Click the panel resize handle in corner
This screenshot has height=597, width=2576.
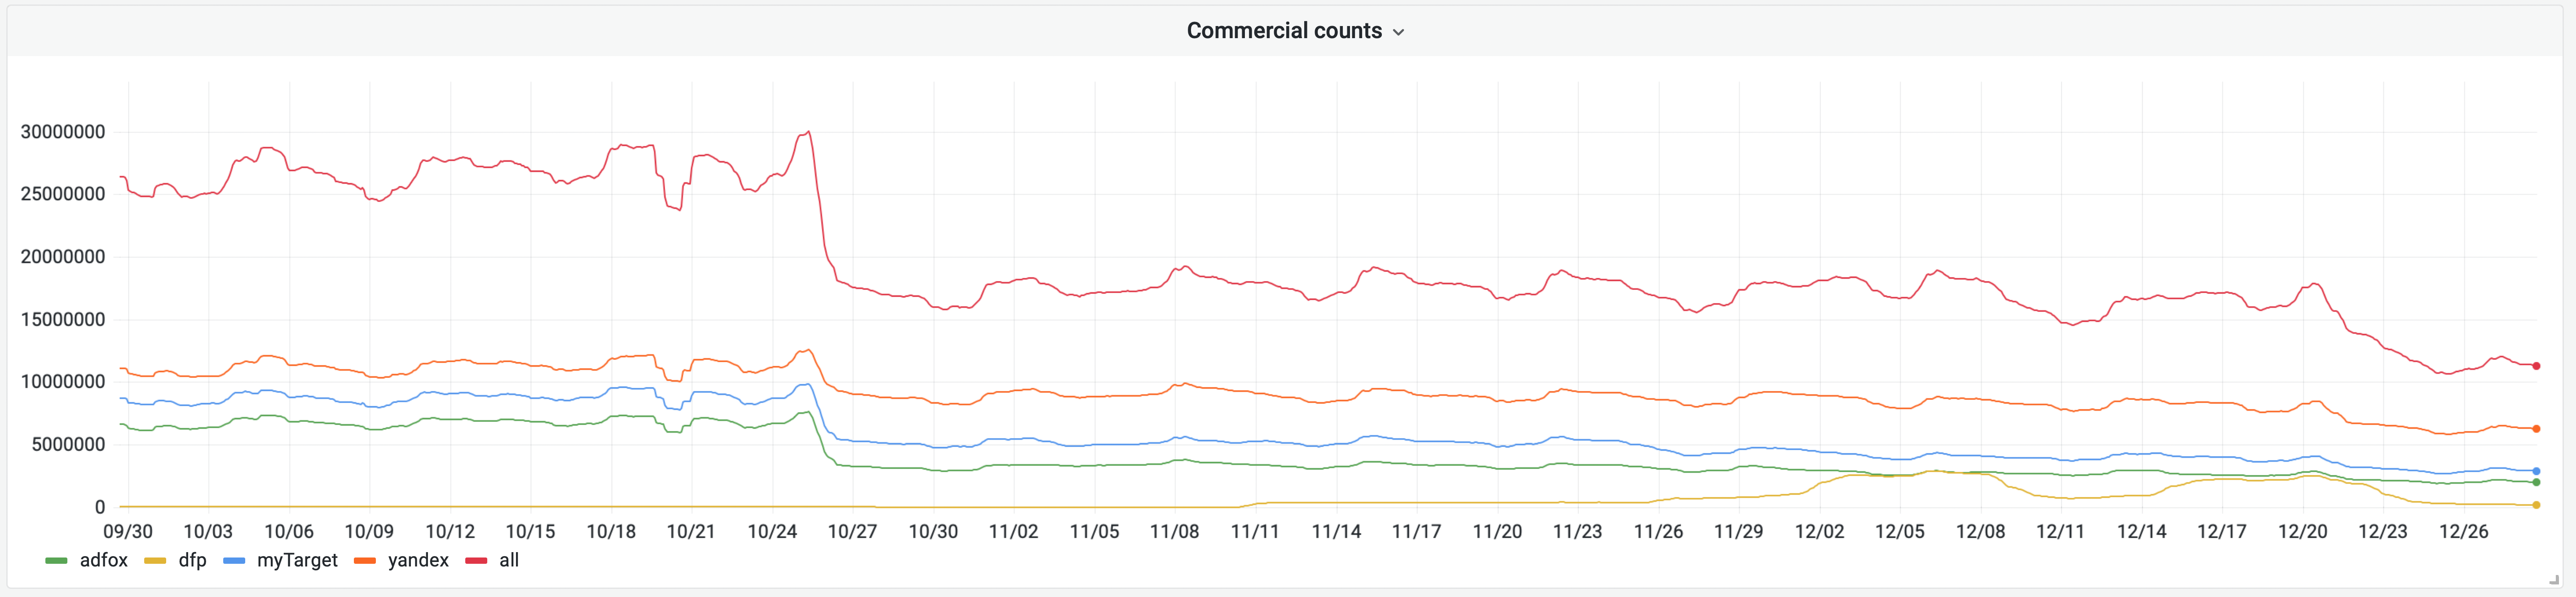click(x=2554, y=579)
